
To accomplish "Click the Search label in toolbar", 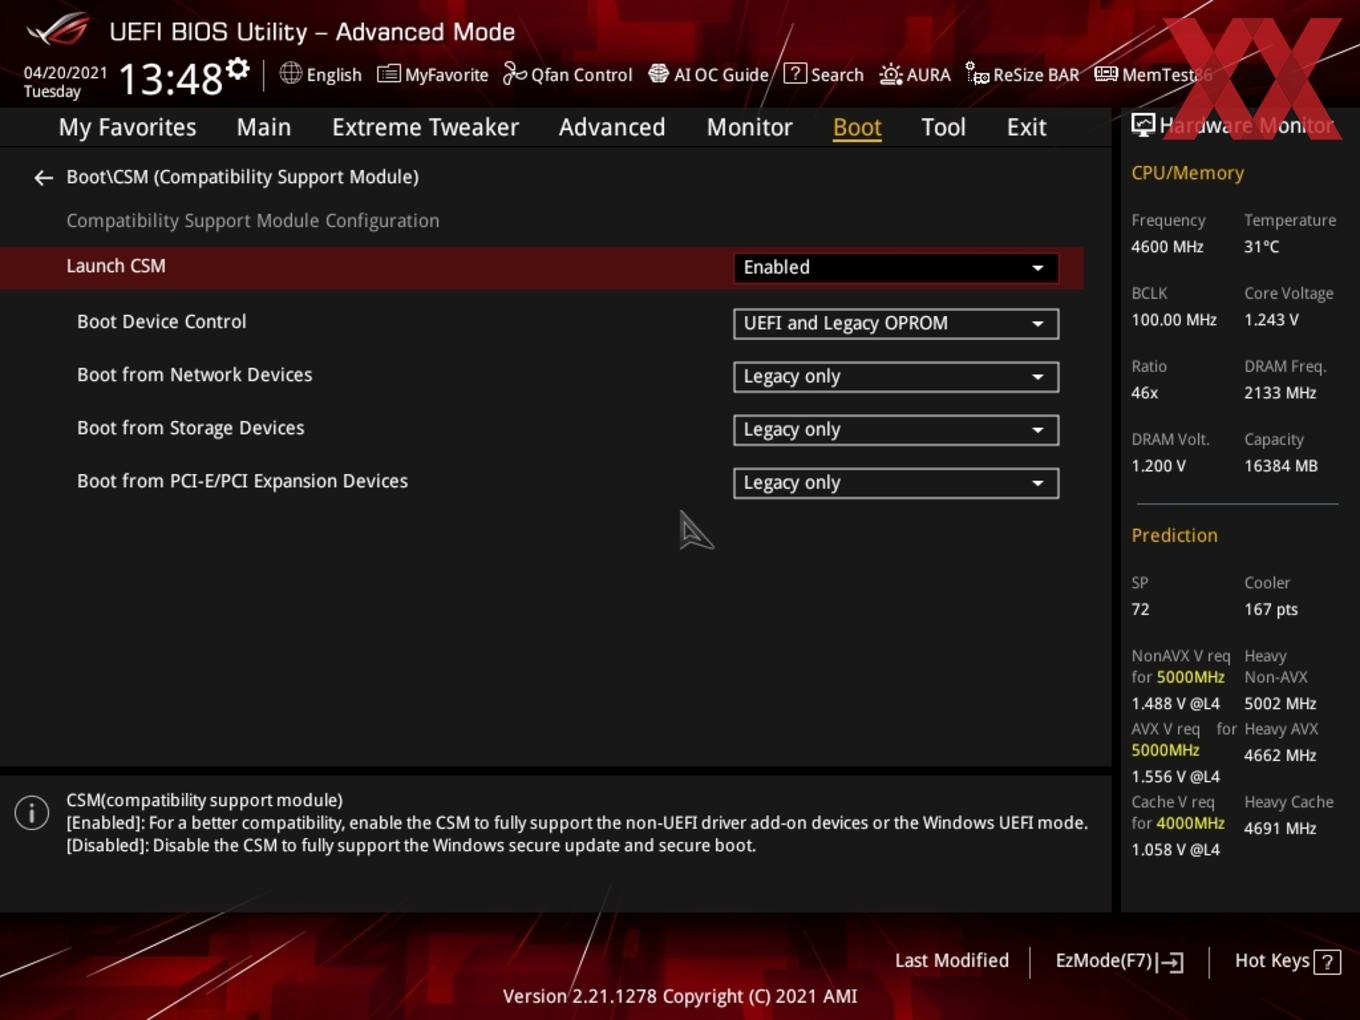I will pos(837,75).
